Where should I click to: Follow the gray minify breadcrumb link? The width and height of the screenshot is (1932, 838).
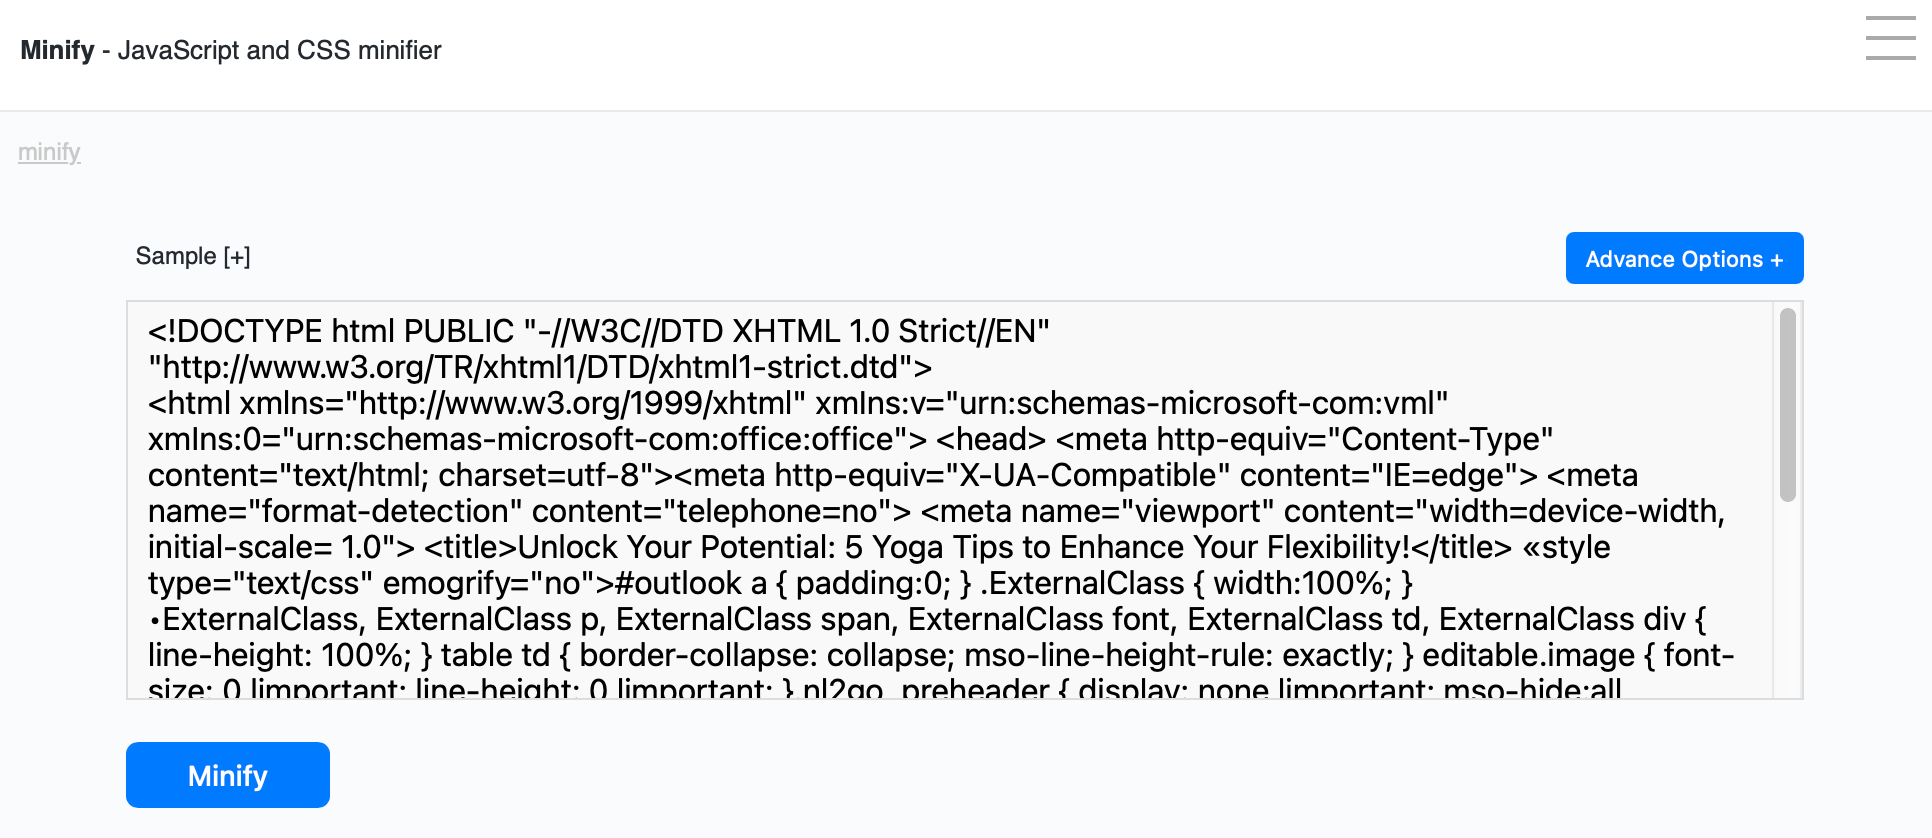(x=49, y=152)
